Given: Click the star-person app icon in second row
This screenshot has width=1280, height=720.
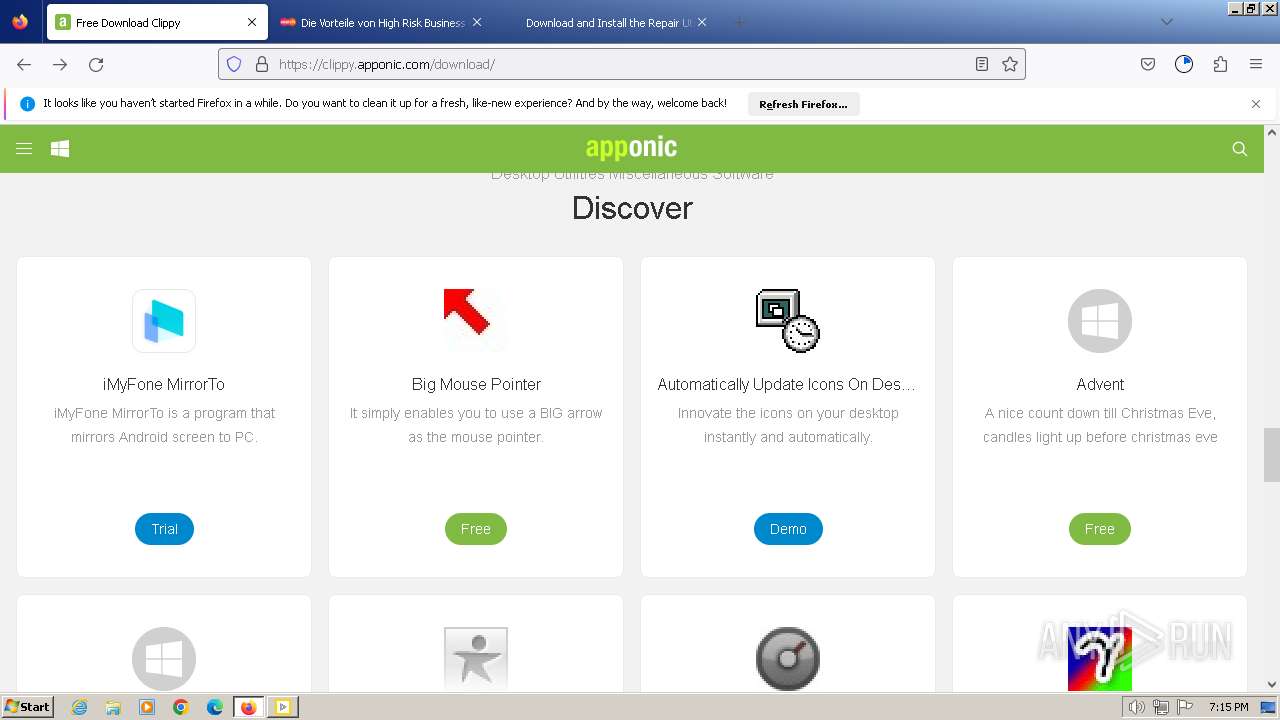Looking at the screenshot, I should click(x=476, y=658).
